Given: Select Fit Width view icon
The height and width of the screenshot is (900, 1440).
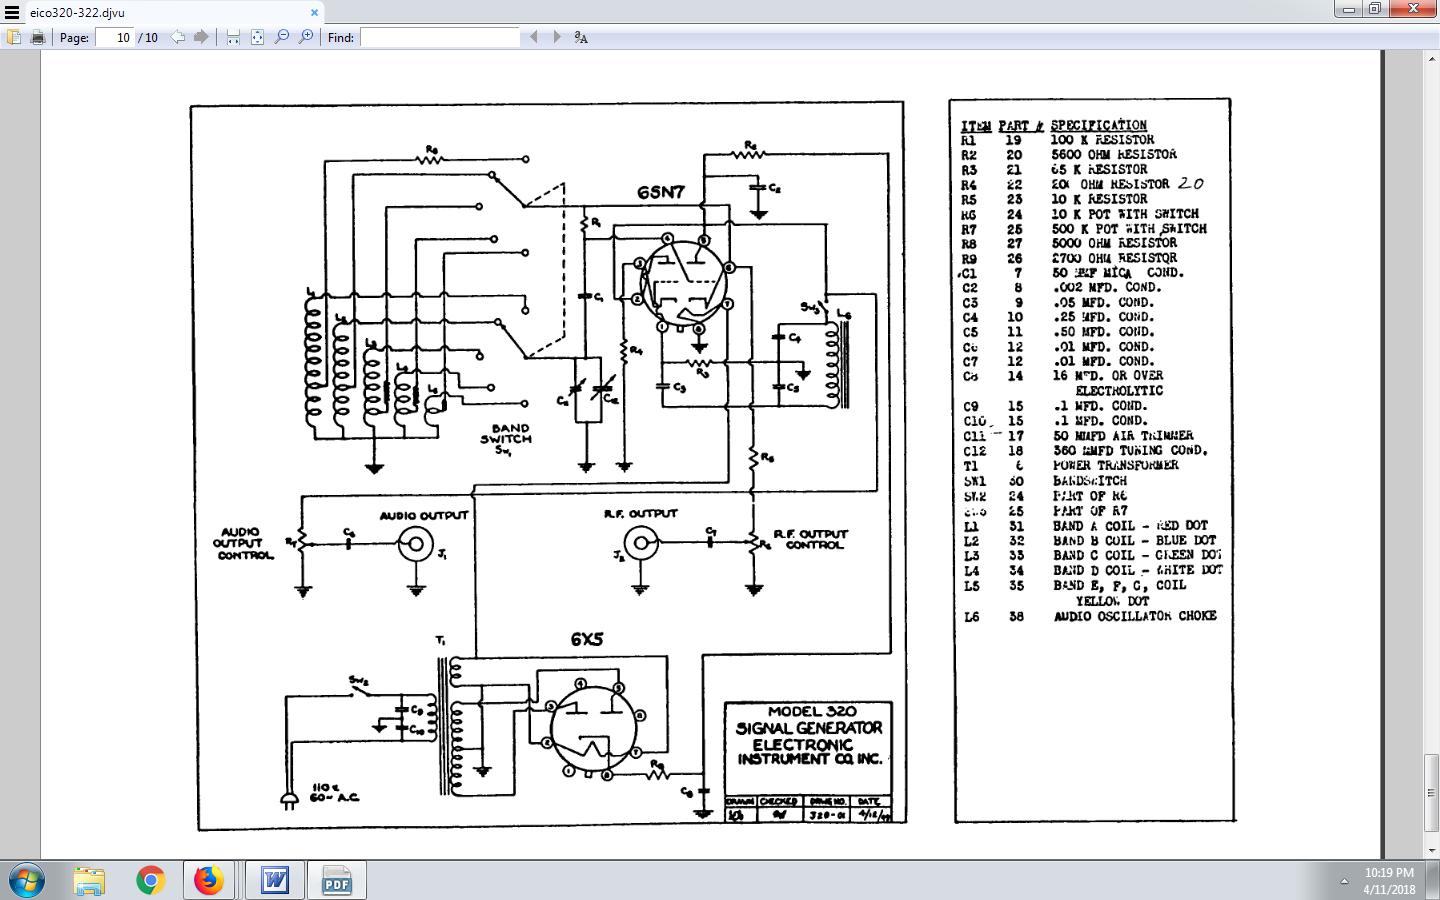Looking at the screenshot, I should (x=233, y=37).
